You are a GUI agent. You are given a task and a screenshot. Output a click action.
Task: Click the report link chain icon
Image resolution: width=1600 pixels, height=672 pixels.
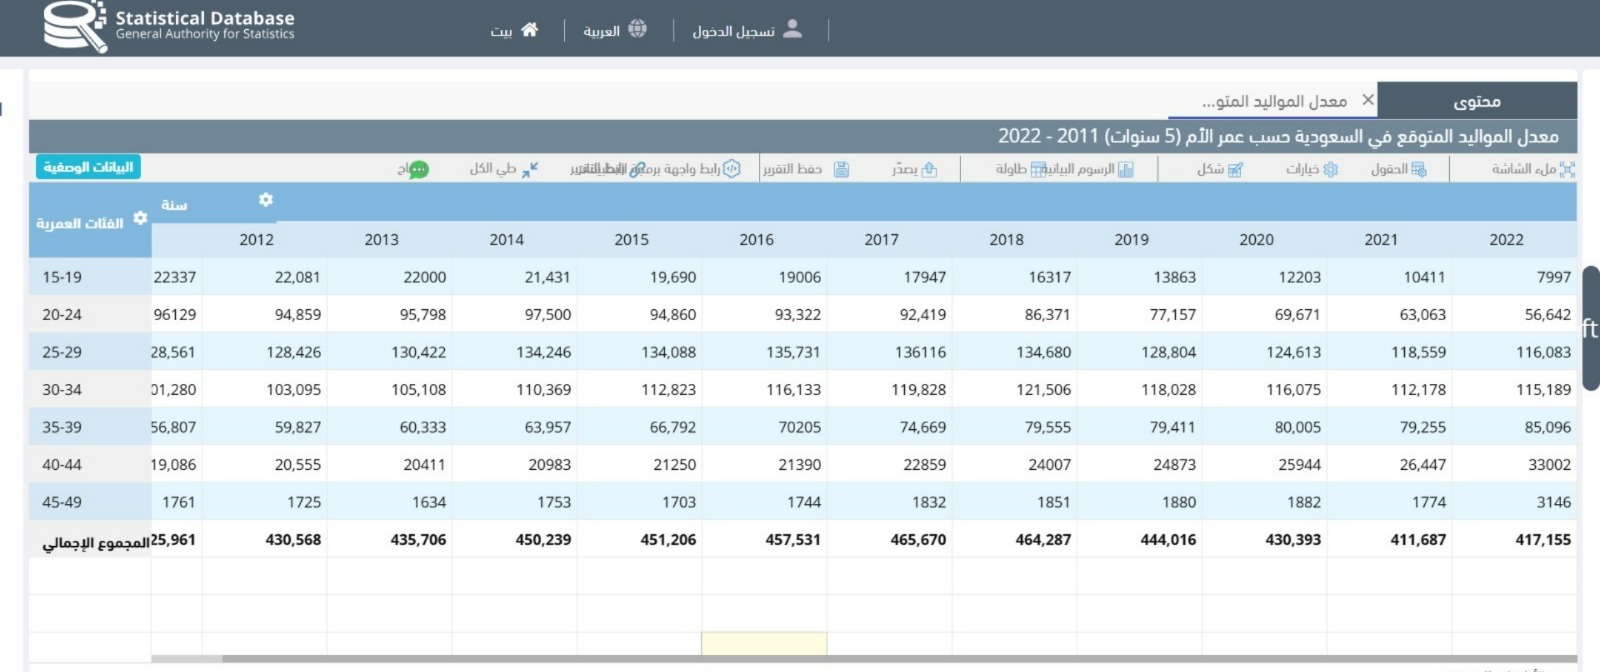pyautogui.click(x=637, y=169)
